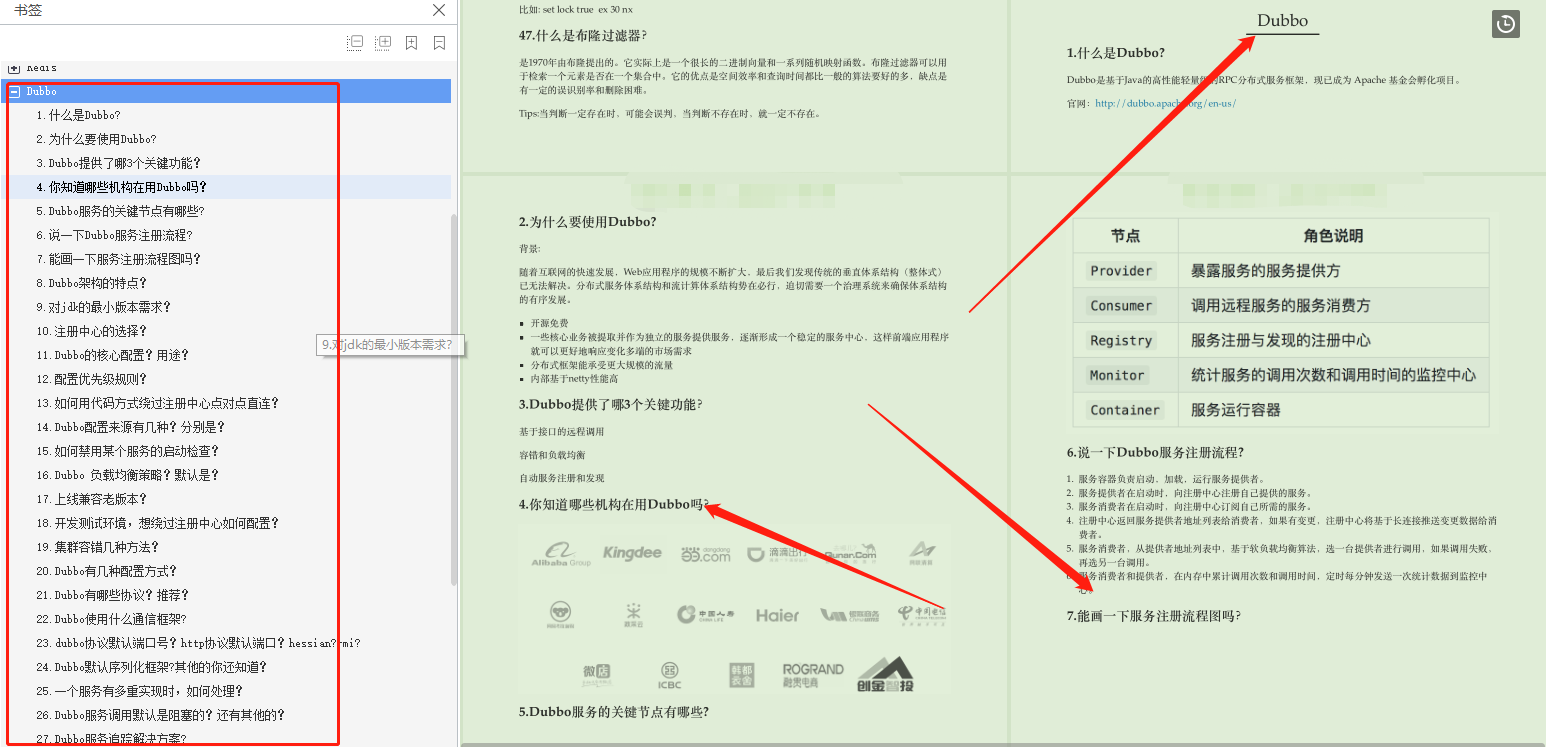Collapse the Dubbo bookmark node
This screenshot has width=1546, height=747.
pos(14,91)
